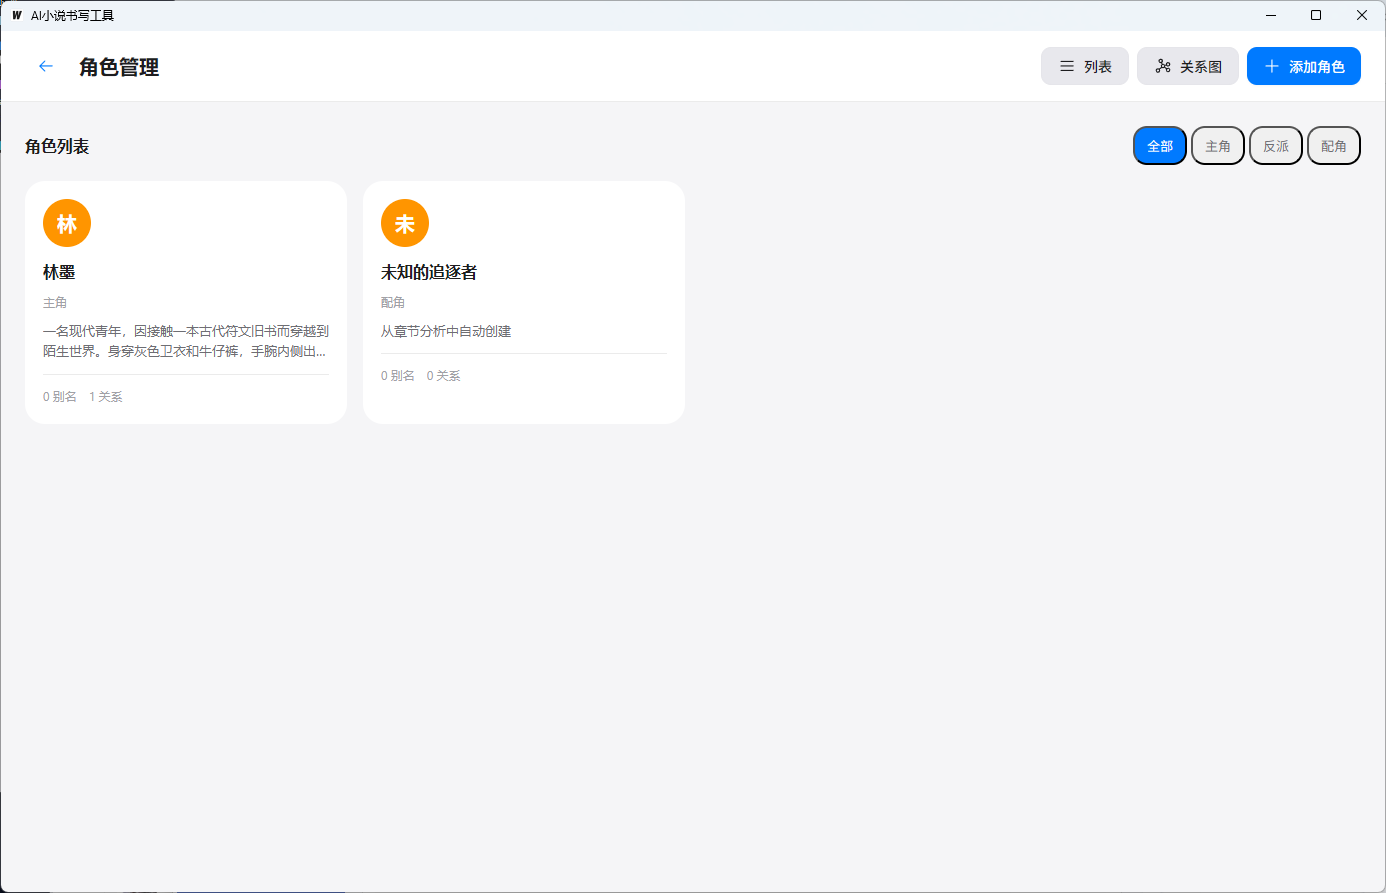Viewport: 1386px width, 893px height.
Task: Maximize the application window
Action: point(1316,15)
